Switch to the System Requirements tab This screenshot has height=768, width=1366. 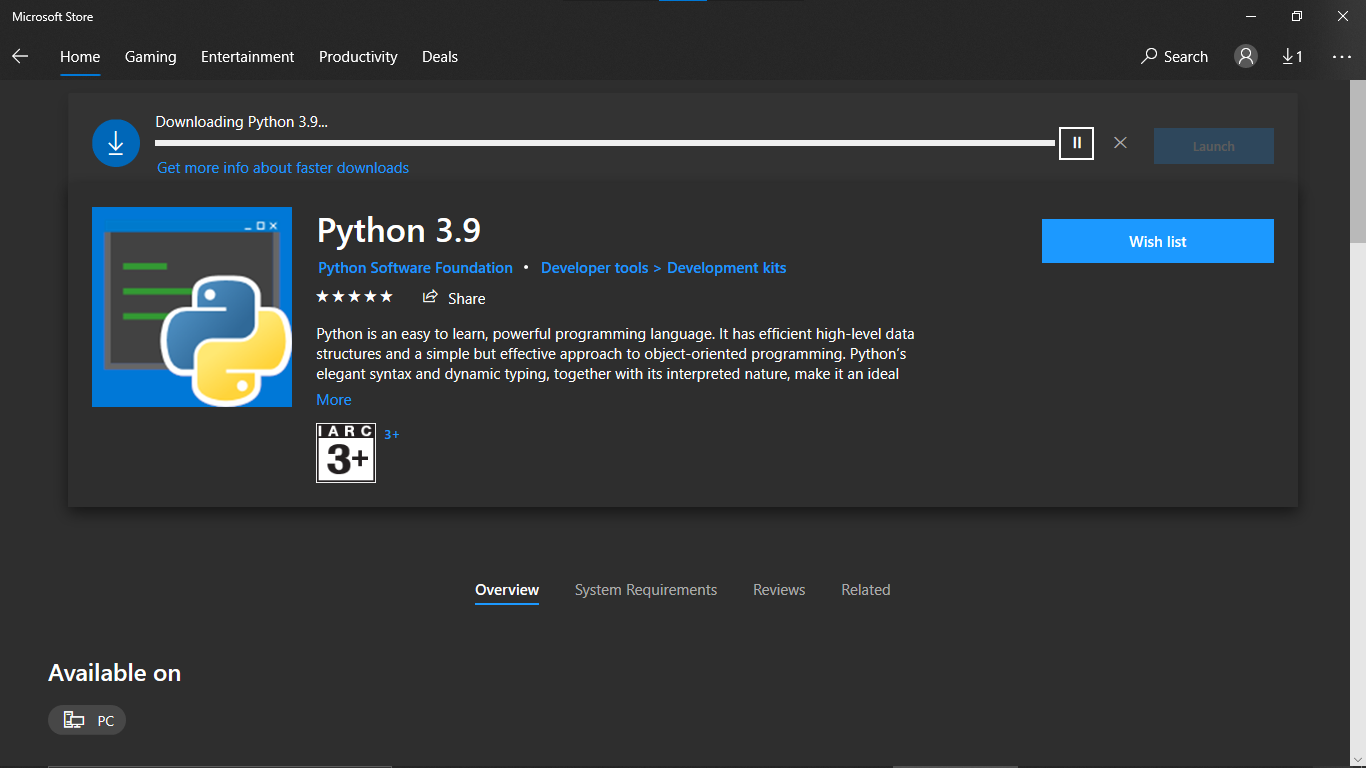(x=645, y=590)
